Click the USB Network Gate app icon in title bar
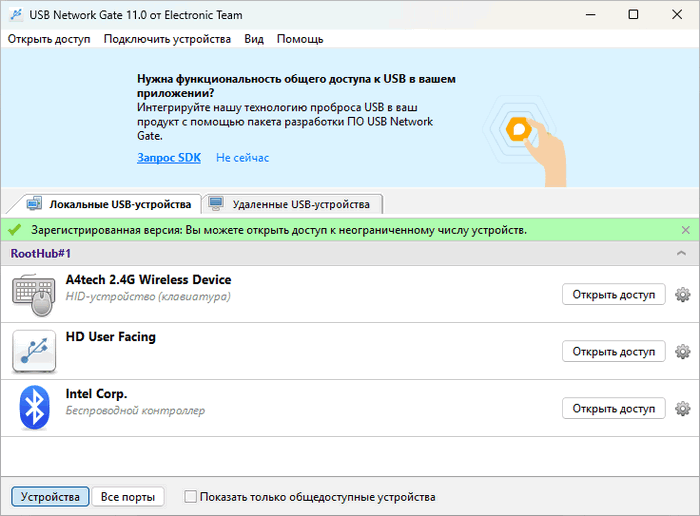The width and height of the screenshot is (700, 516). (16, 15)
